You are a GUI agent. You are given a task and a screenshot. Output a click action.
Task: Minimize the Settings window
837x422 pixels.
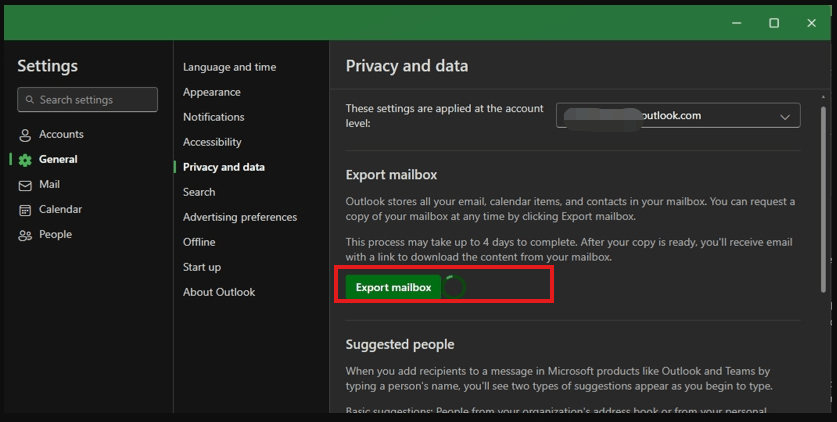pyautogui.click(x=737, y=23)
